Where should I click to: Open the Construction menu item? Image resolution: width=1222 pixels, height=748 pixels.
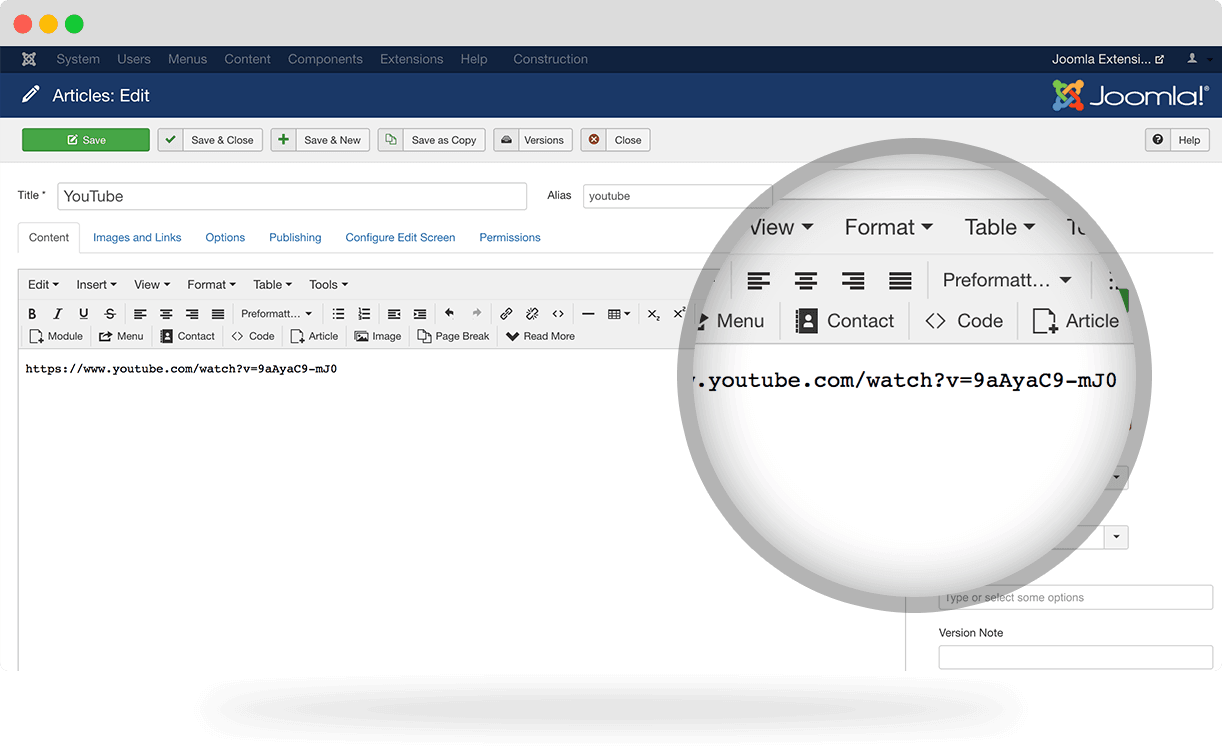(x=550, y=59)
